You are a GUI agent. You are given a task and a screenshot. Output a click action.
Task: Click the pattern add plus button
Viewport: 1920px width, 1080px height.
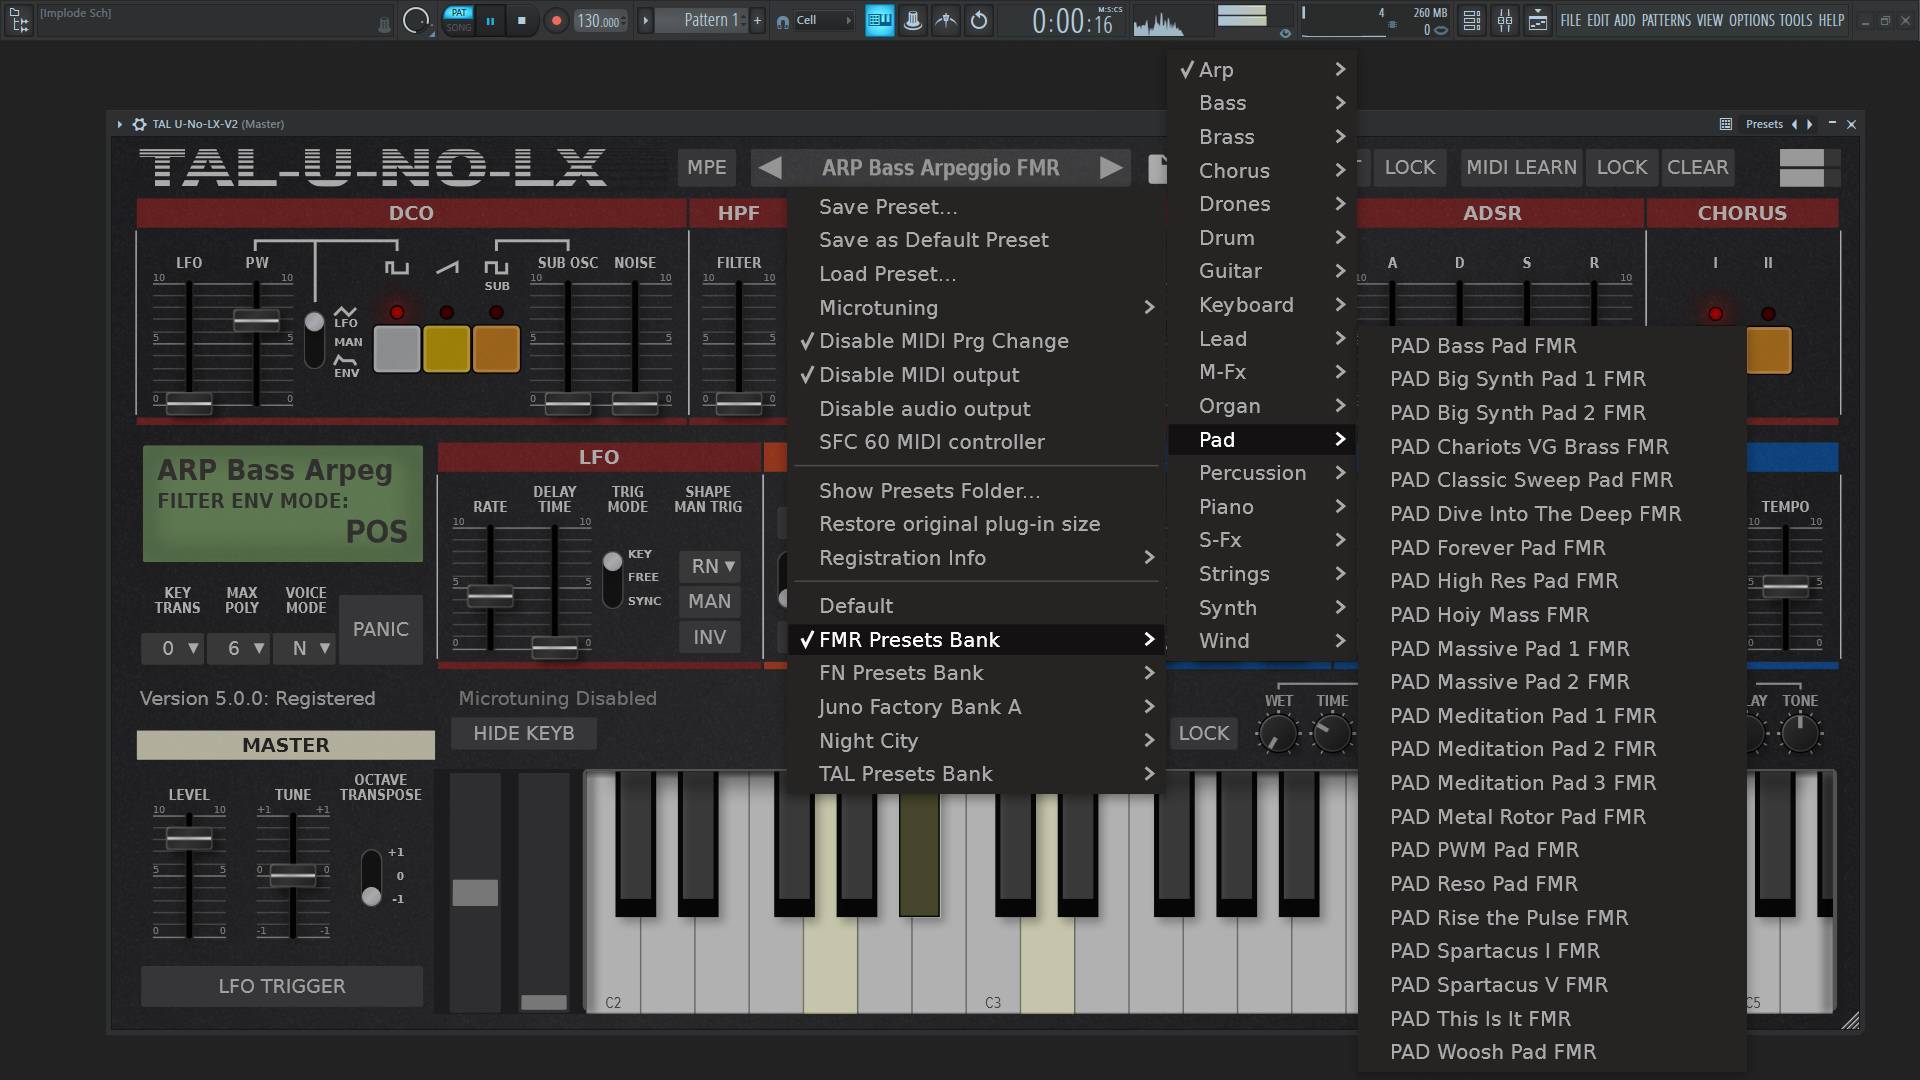(x=757, y=20)
